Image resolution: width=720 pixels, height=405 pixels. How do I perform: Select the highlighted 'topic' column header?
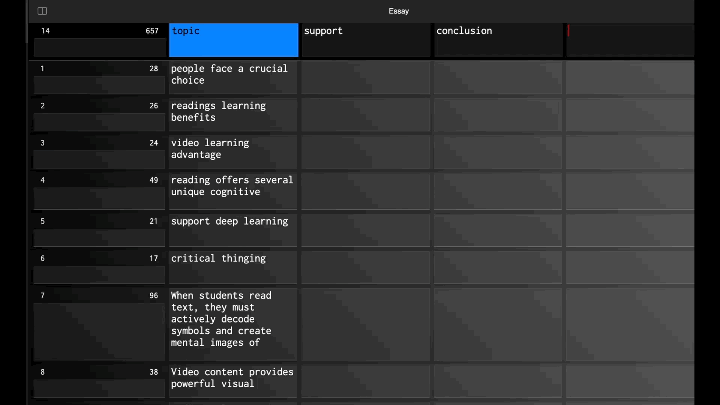coord(234,40)
